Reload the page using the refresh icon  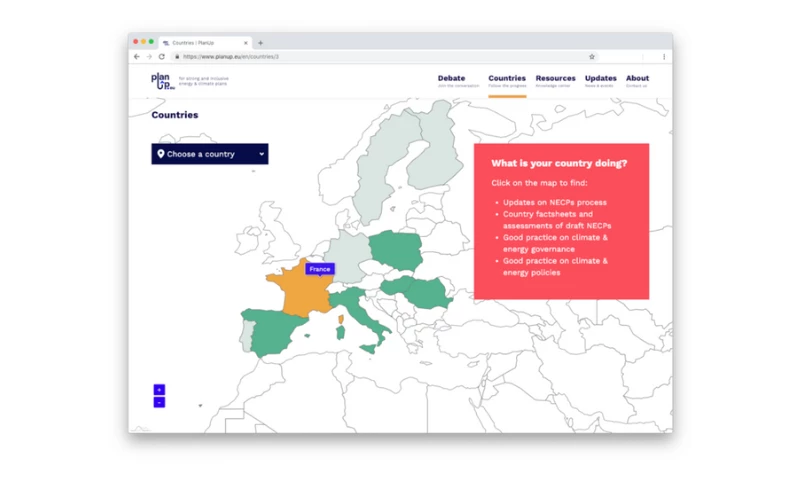162,57
